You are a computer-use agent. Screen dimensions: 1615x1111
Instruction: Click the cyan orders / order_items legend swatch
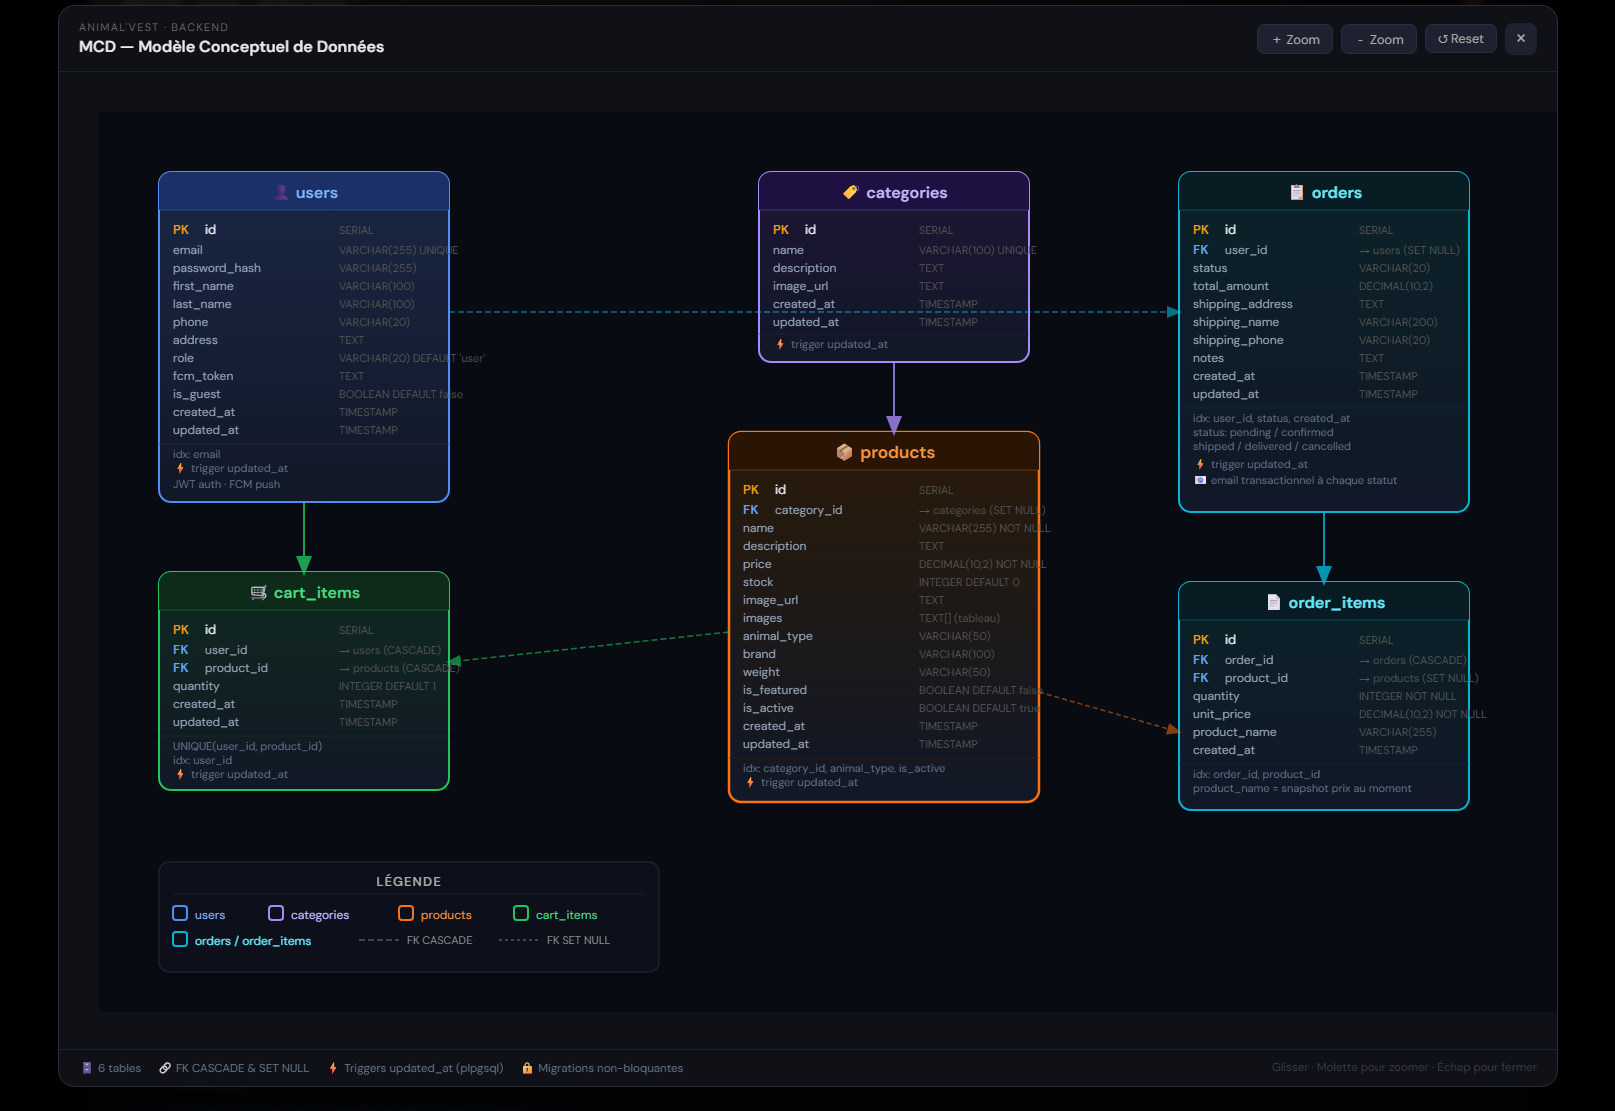coord(180,939)
